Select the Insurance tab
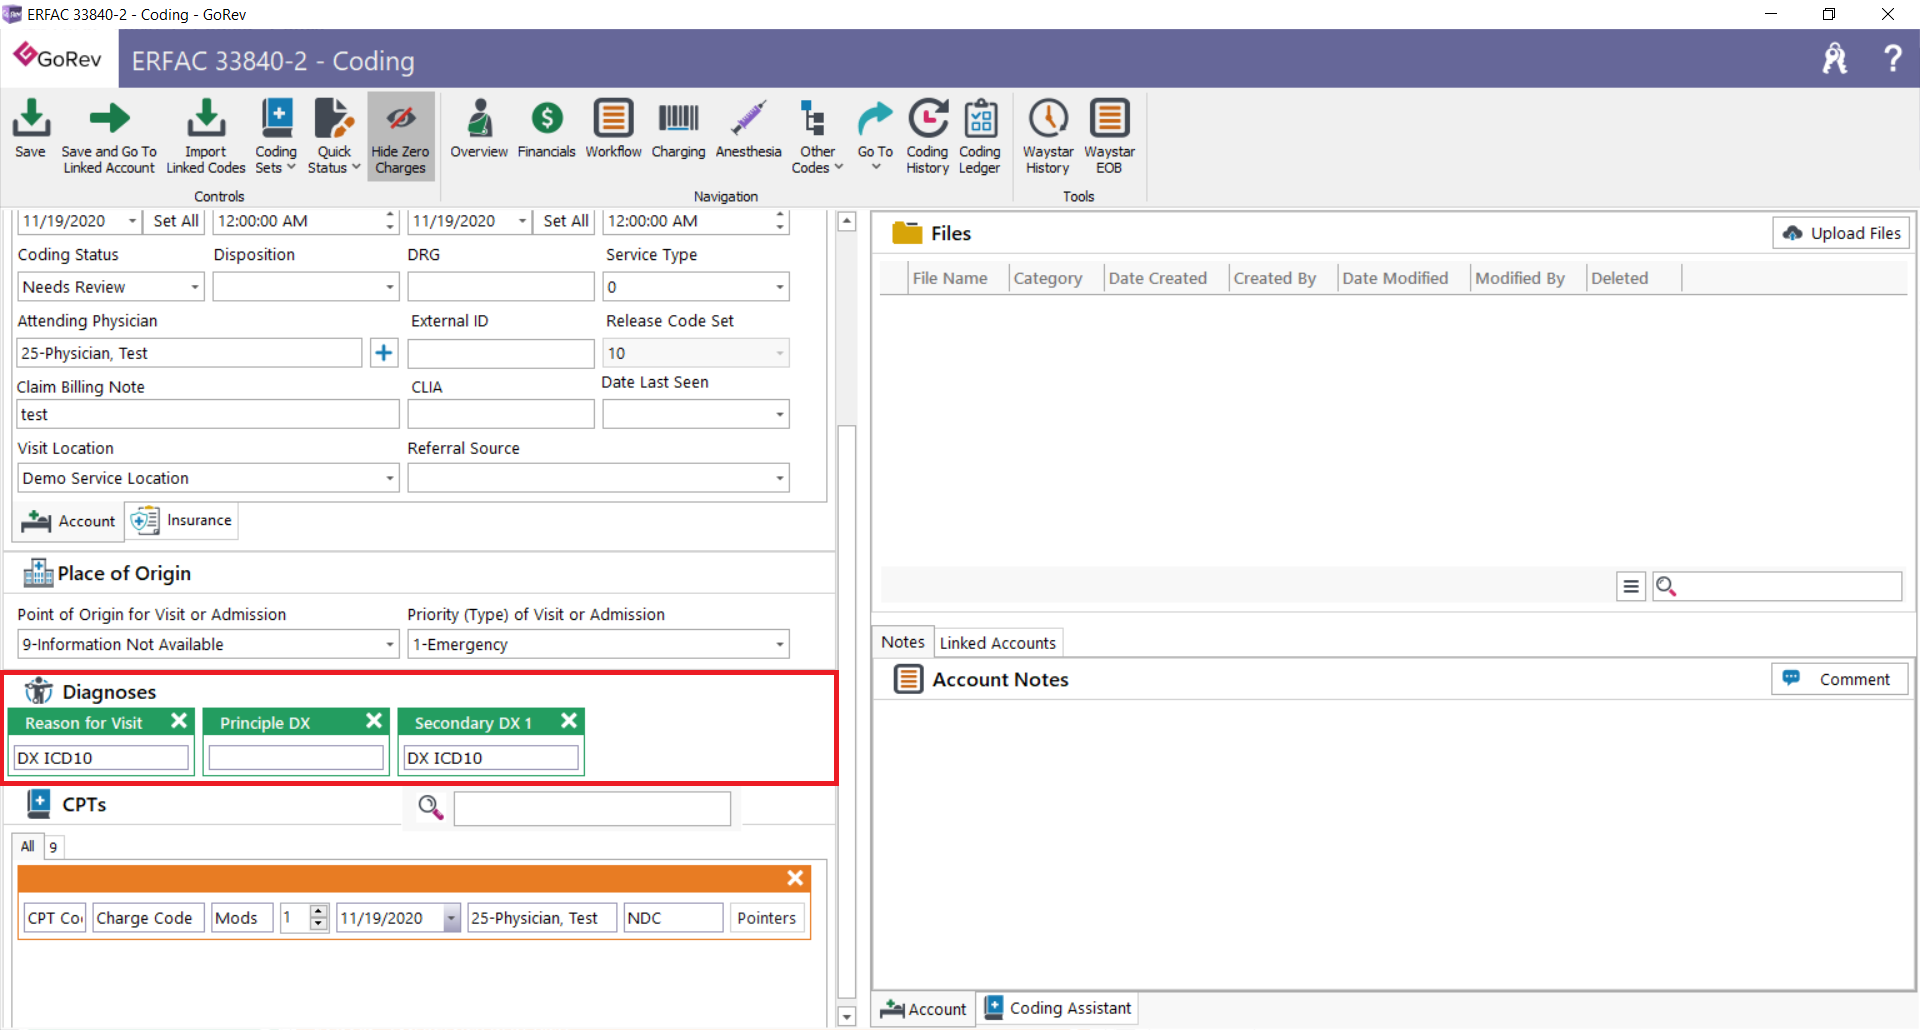 182,520
